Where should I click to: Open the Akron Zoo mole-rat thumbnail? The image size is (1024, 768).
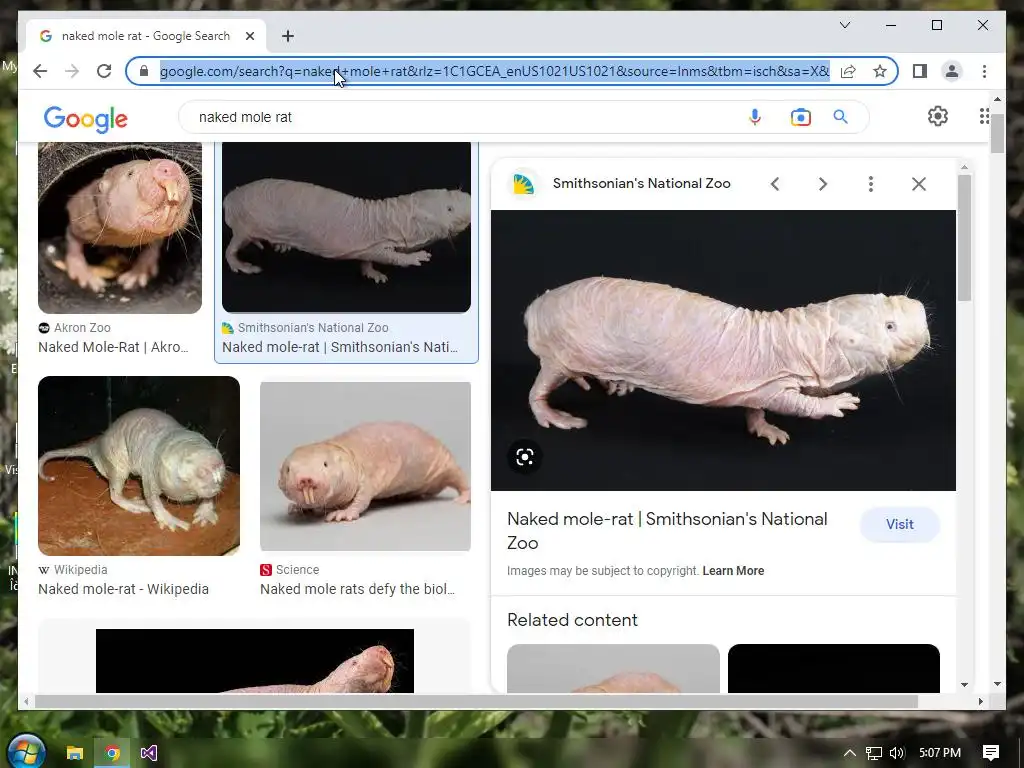(x=120, y=228)
